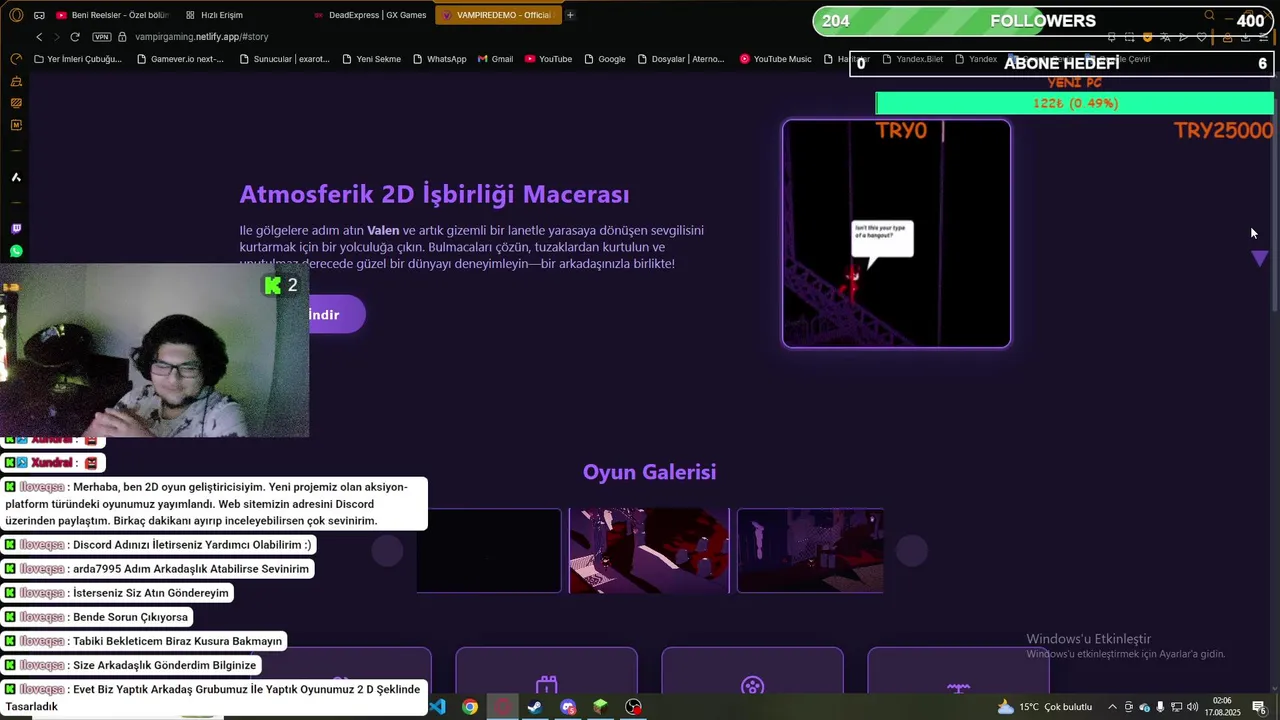Open the dark first gallery image

489,551
